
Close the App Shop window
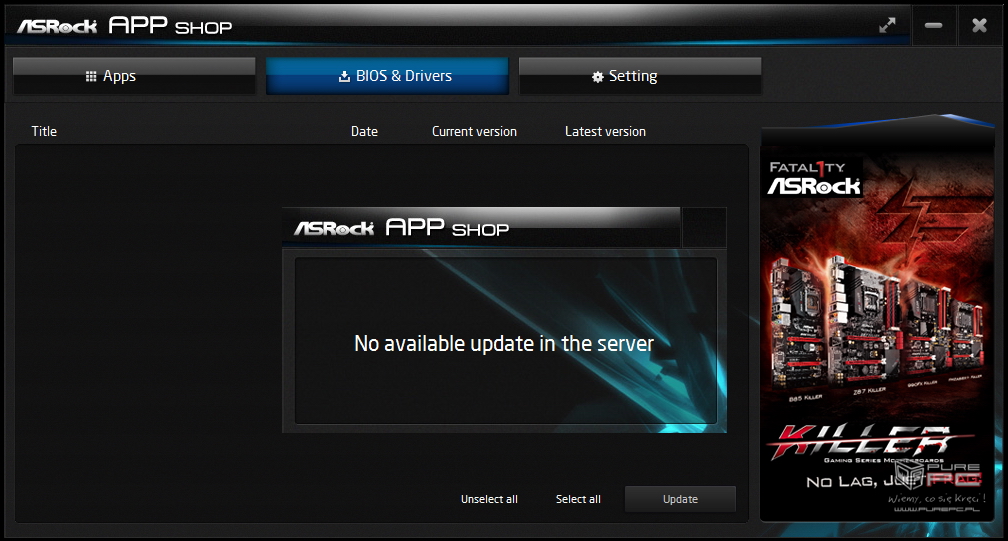point(979,25)
